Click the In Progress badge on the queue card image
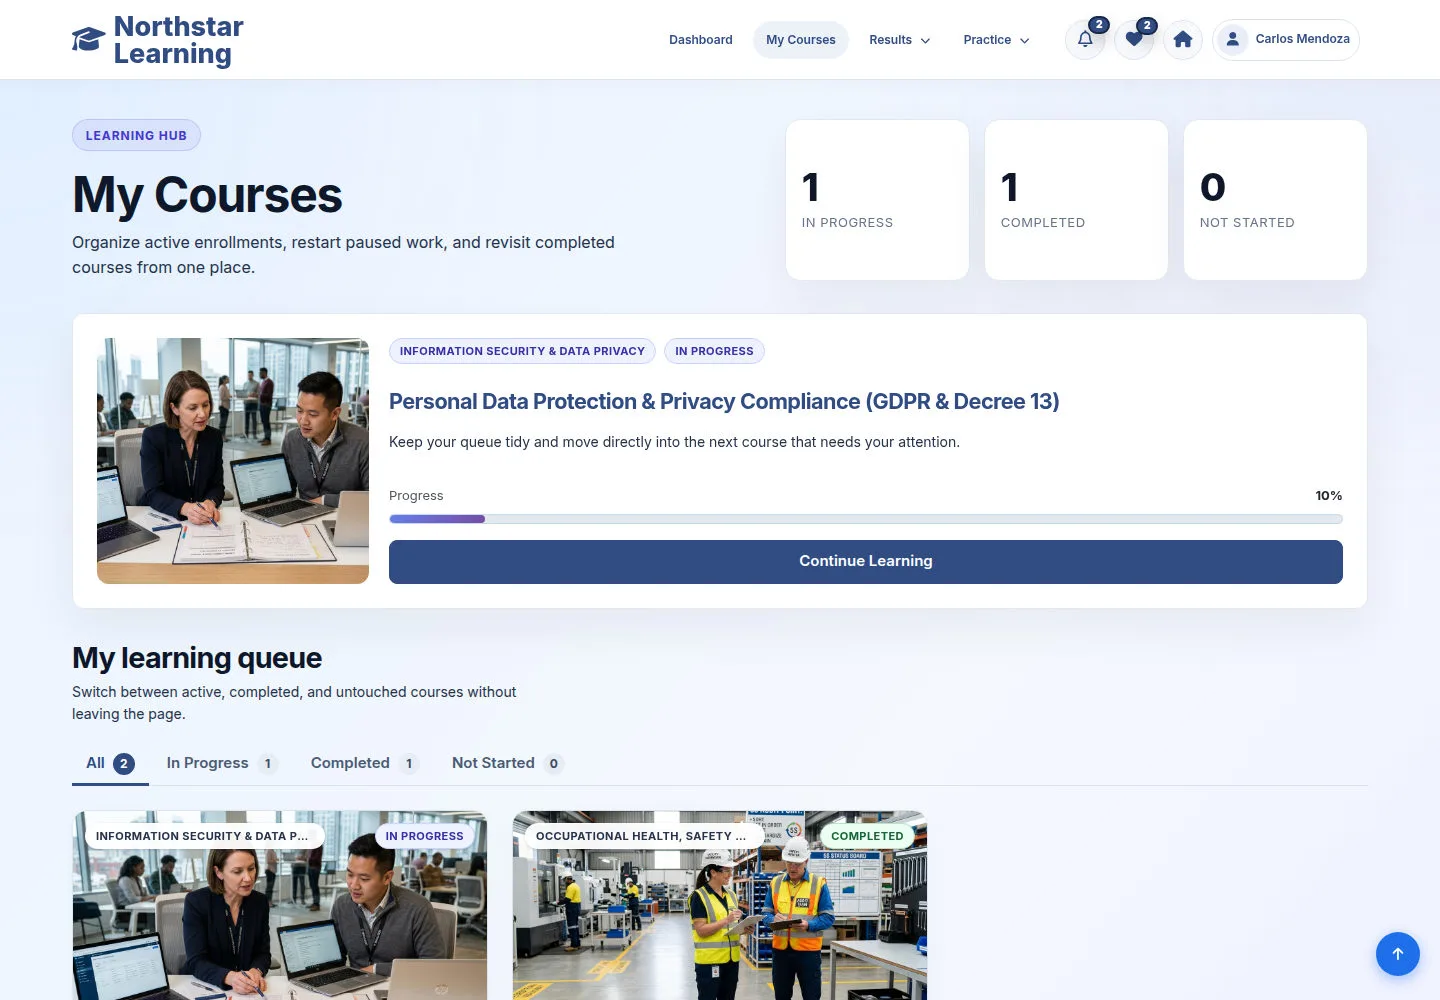The height and width of the screenshot is (1000, 1440). point(424,836)
